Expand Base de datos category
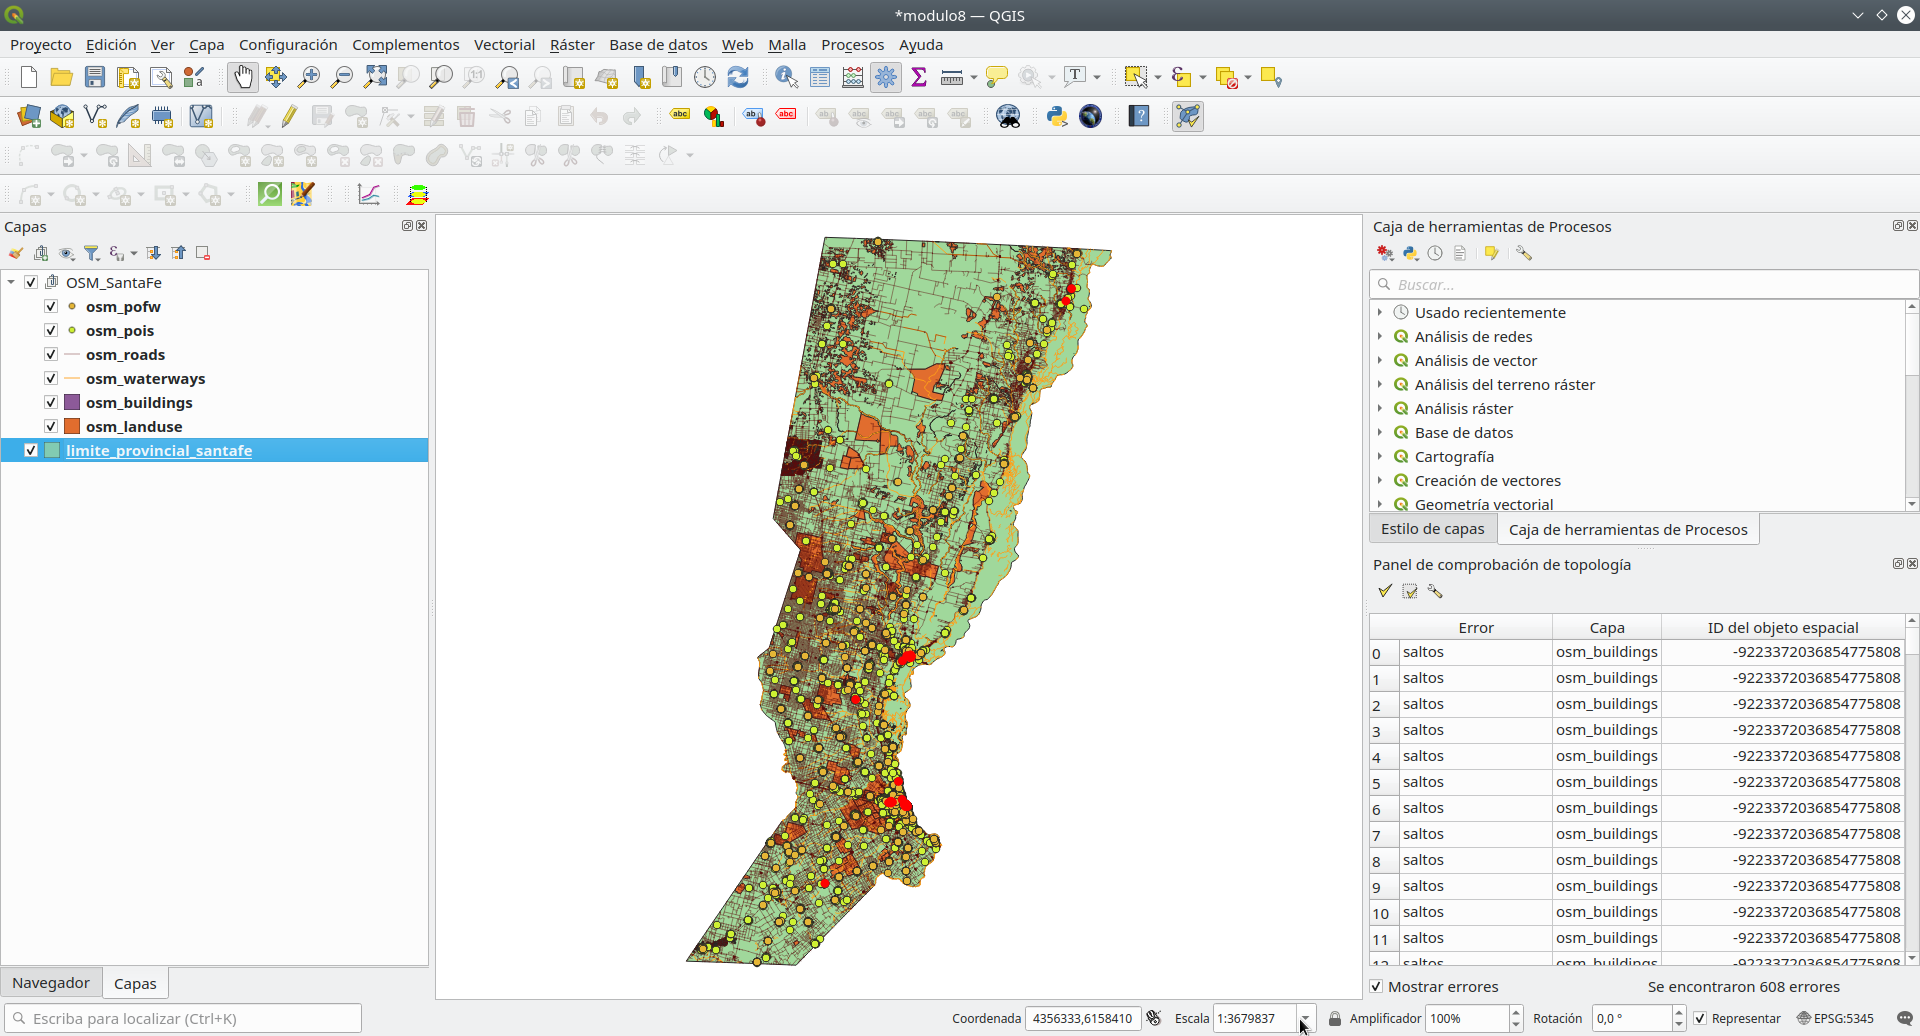Viewport: 1920px width, 1036px height. point(1380,432)
